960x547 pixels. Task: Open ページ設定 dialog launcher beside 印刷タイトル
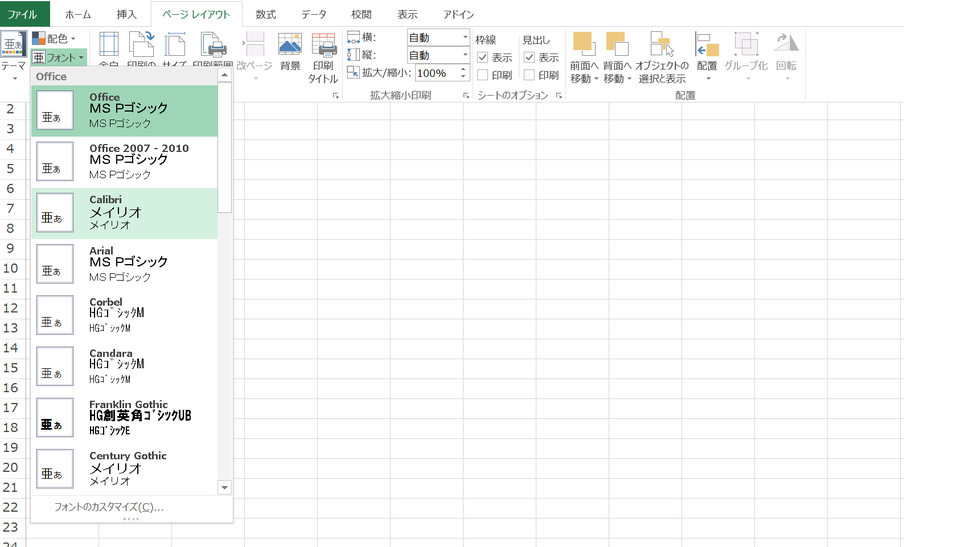(336, 96)
